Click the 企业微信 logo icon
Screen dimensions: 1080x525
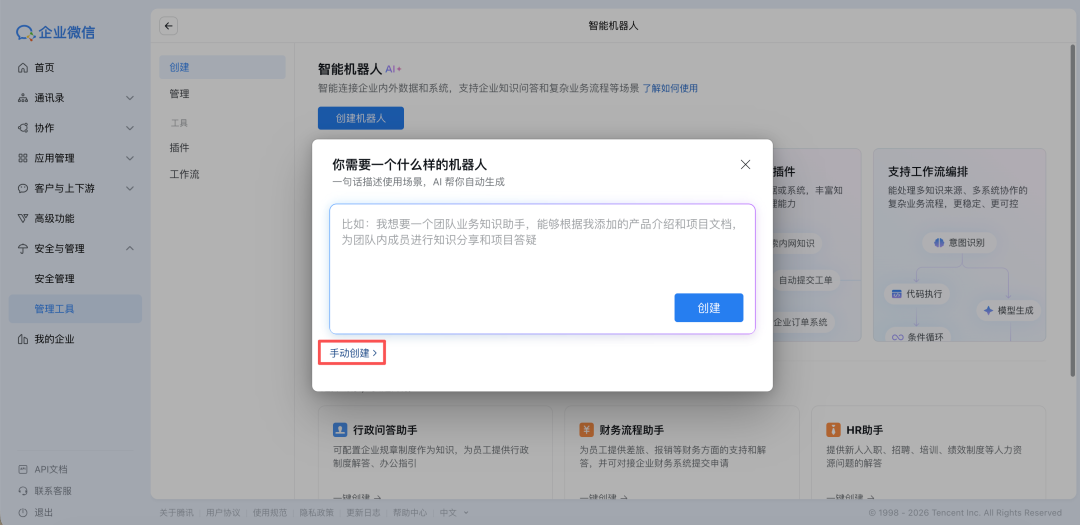click(x=25, y=32)
